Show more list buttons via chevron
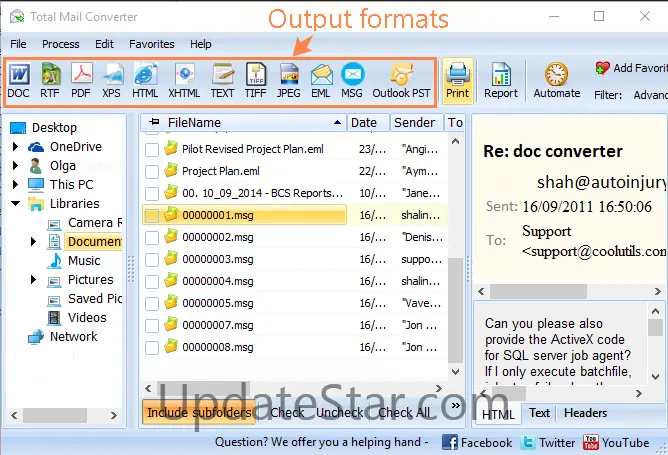 tap(455, 405)
